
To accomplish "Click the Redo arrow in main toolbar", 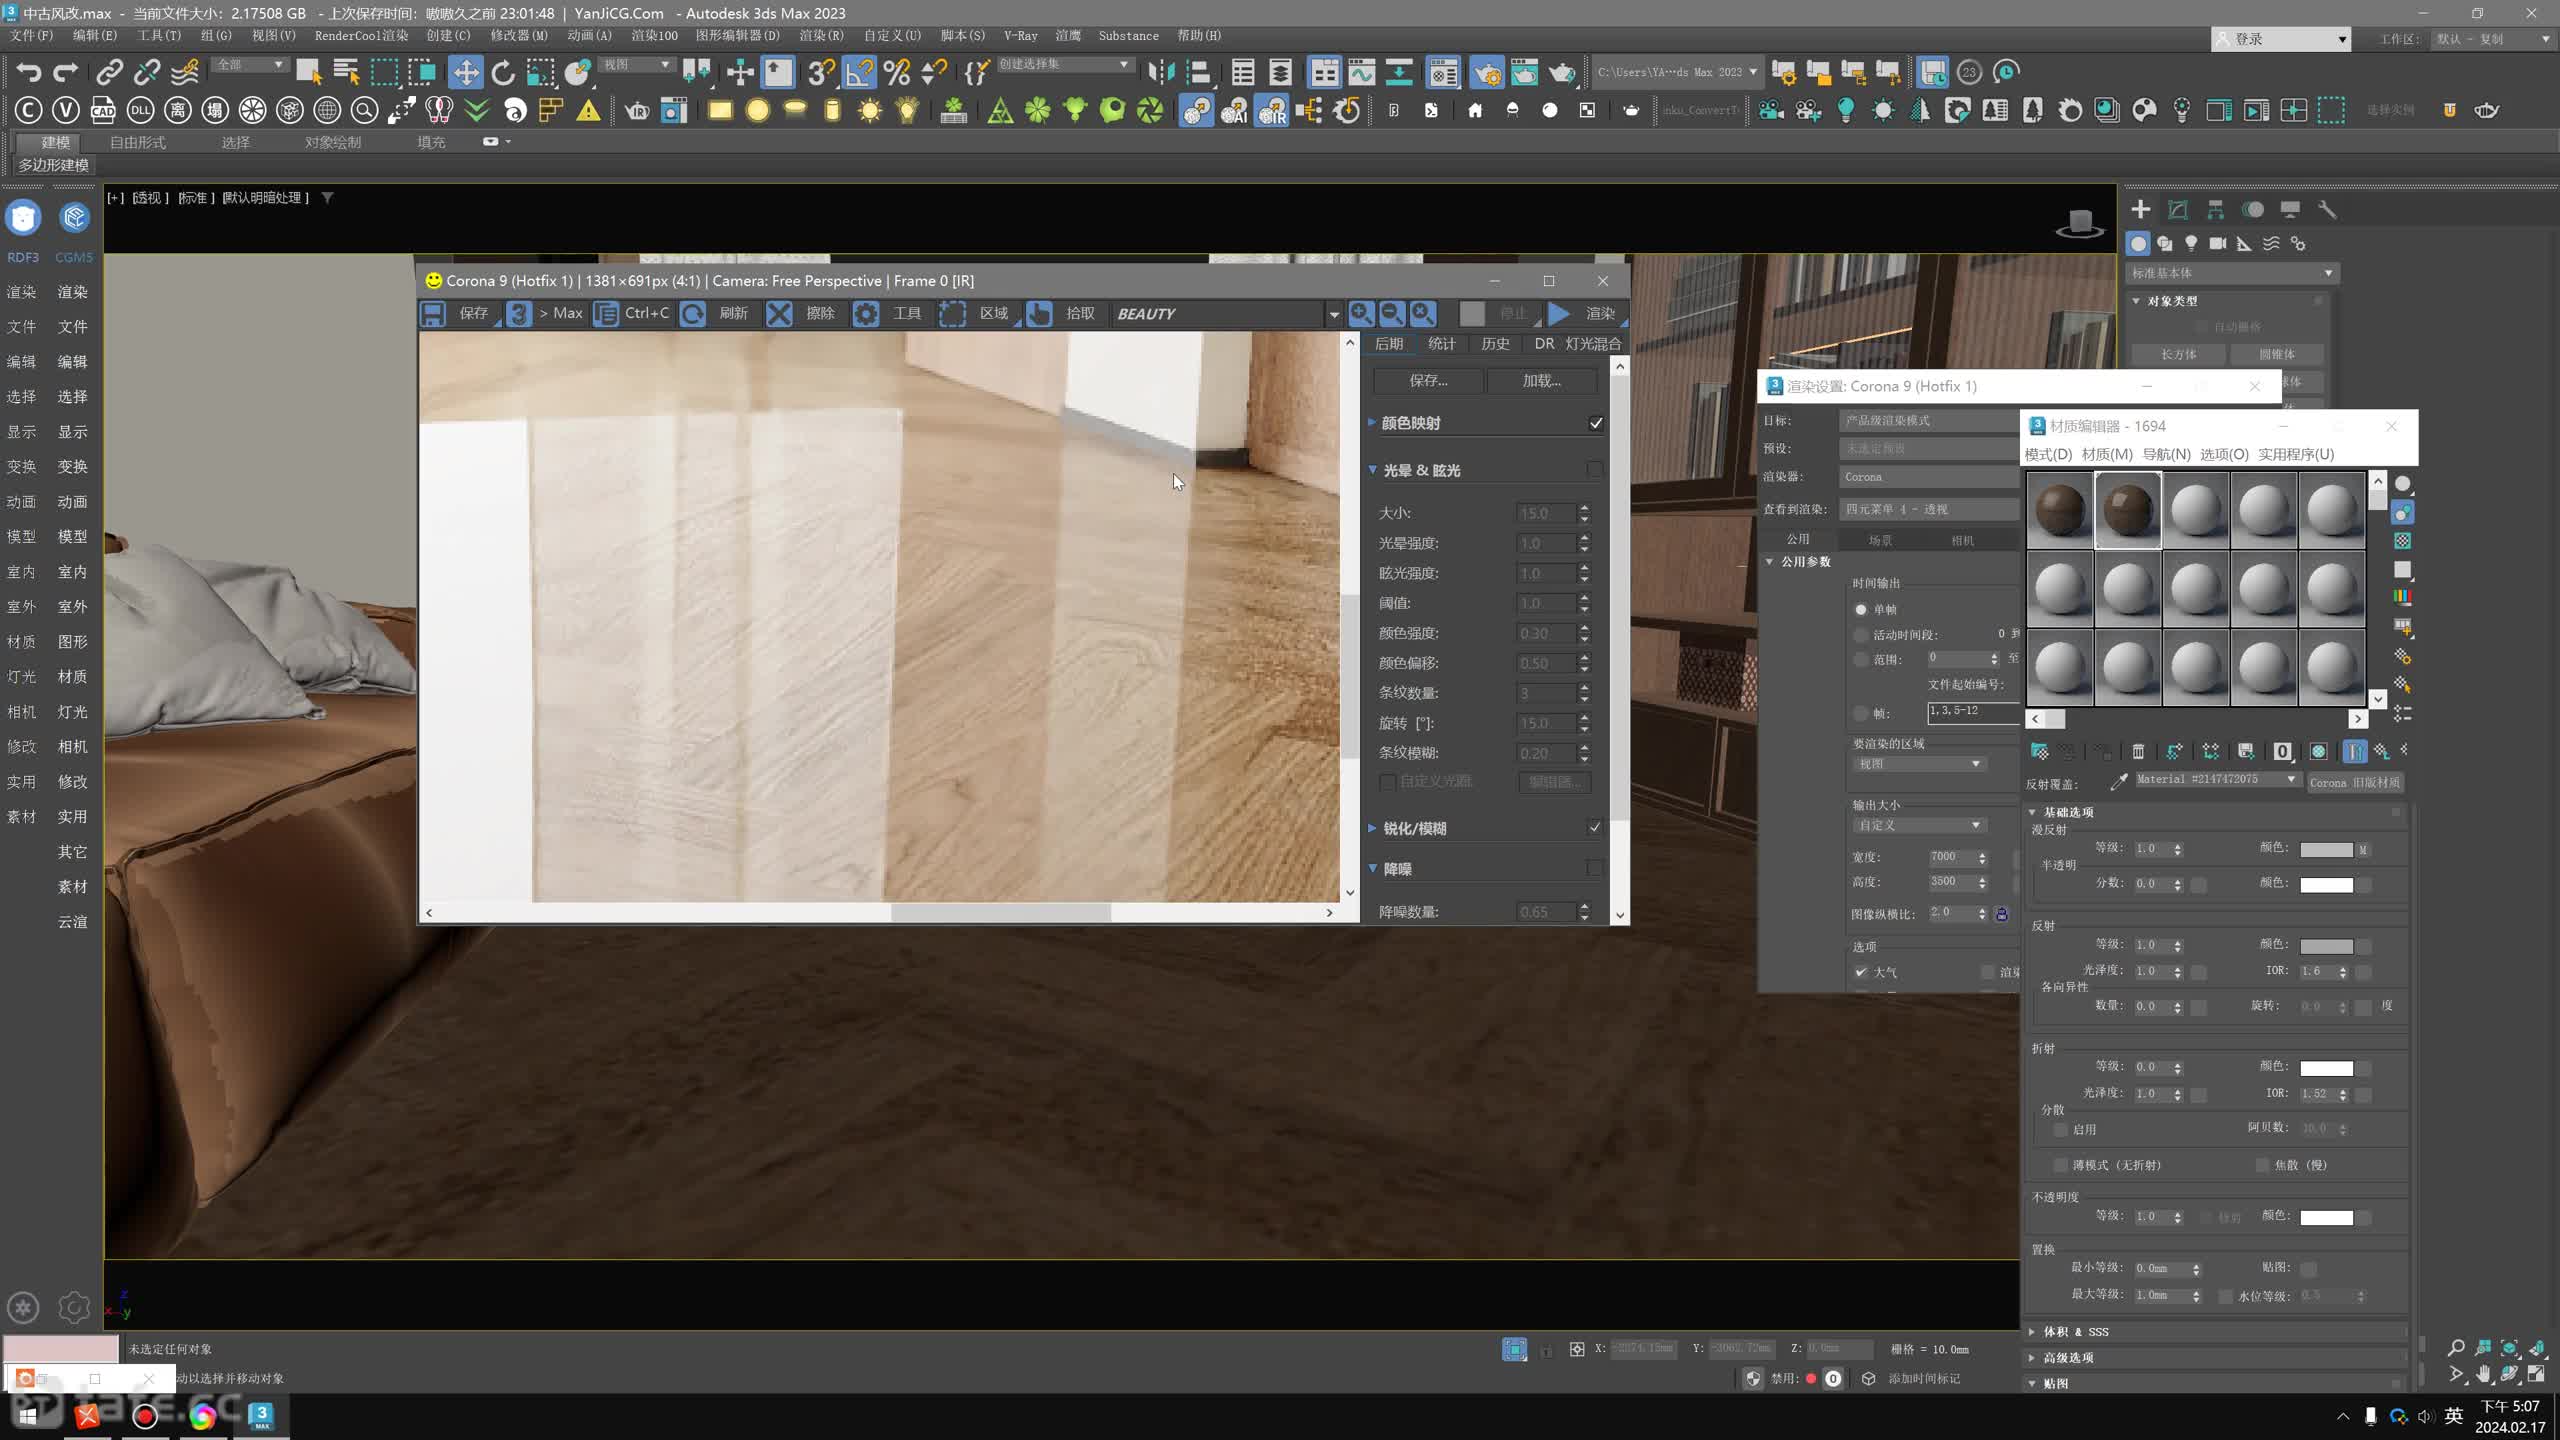I will (66, 72).
